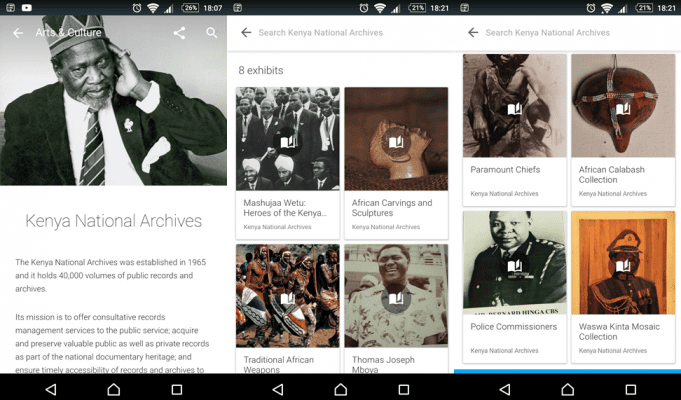Tap the share icon on Kenya National Archives page
The height and width of the screenshot is (400, 681).
pyautogui.click(x=179, y=33)
